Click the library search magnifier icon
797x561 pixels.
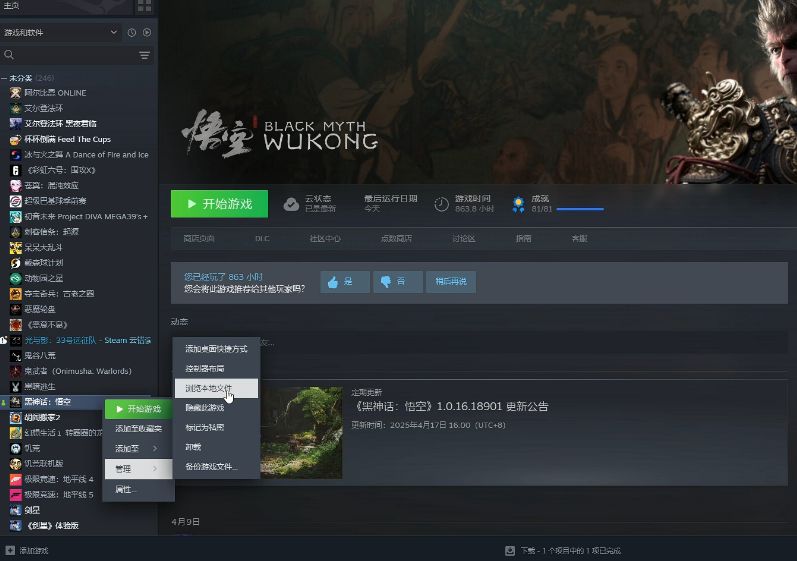click(9, 54)
